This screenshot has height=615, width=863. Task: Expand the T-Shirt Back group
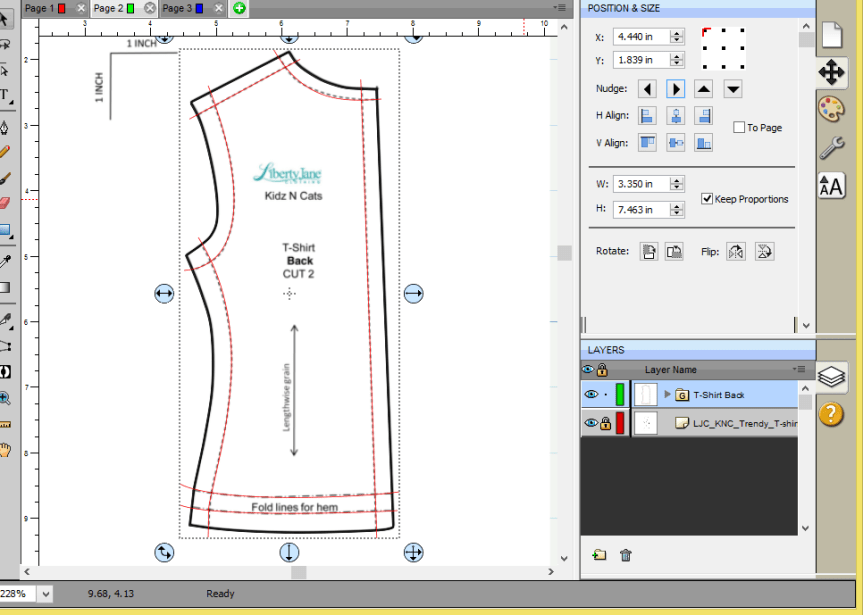tap(667, 394)
